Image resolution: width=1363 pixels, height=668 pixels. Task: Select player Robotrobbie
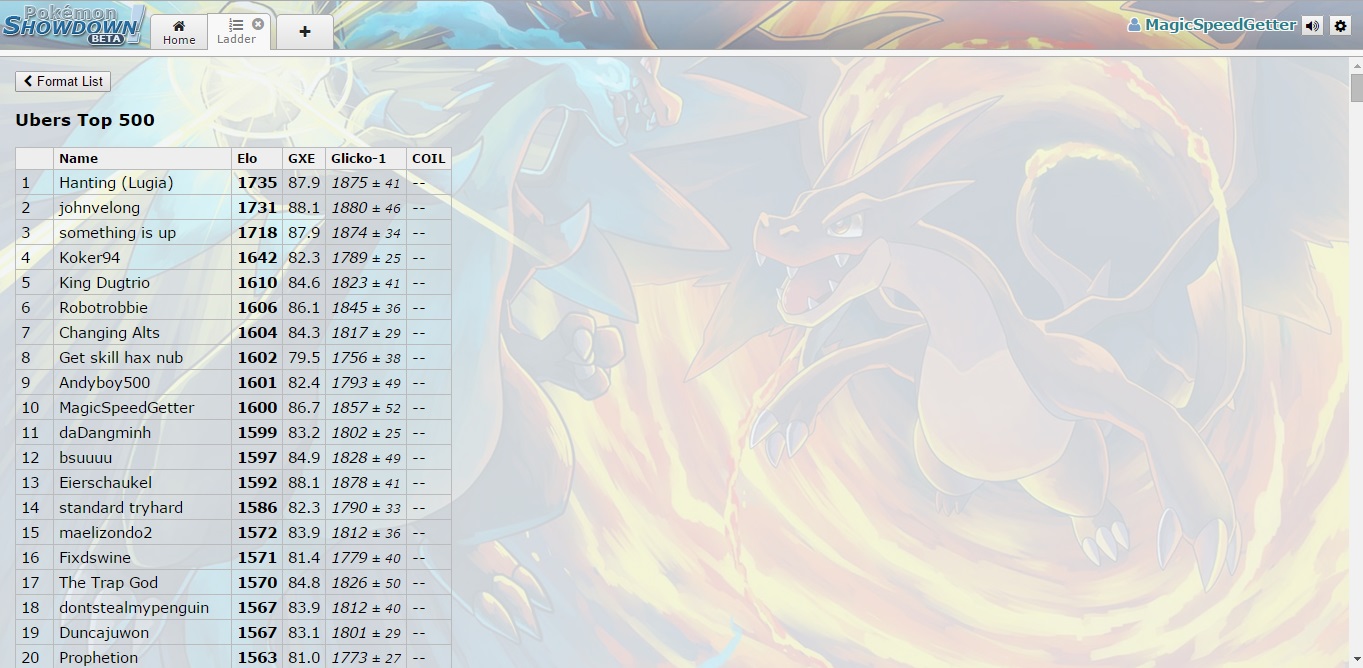(103, 308)
